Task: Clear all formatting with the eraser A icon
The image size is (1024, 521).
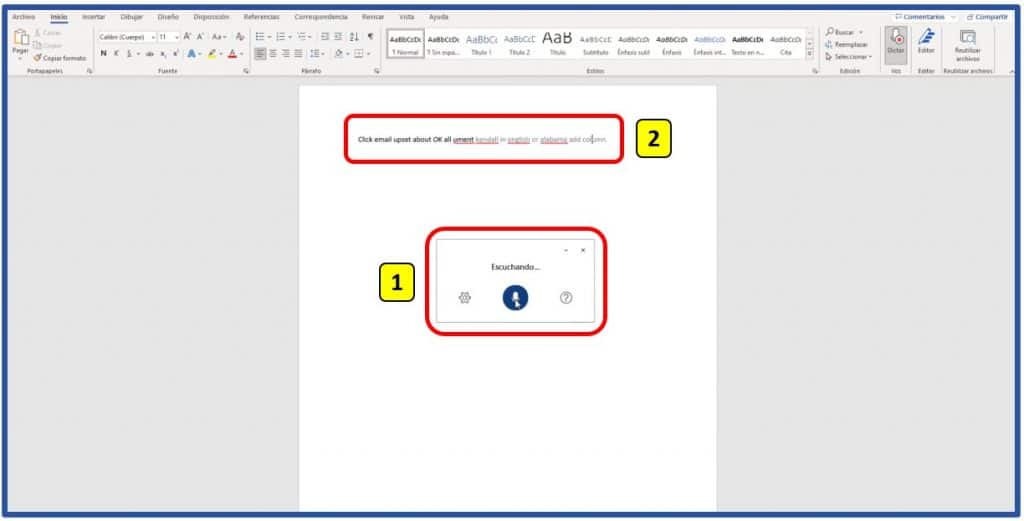Action: (240, 37)
